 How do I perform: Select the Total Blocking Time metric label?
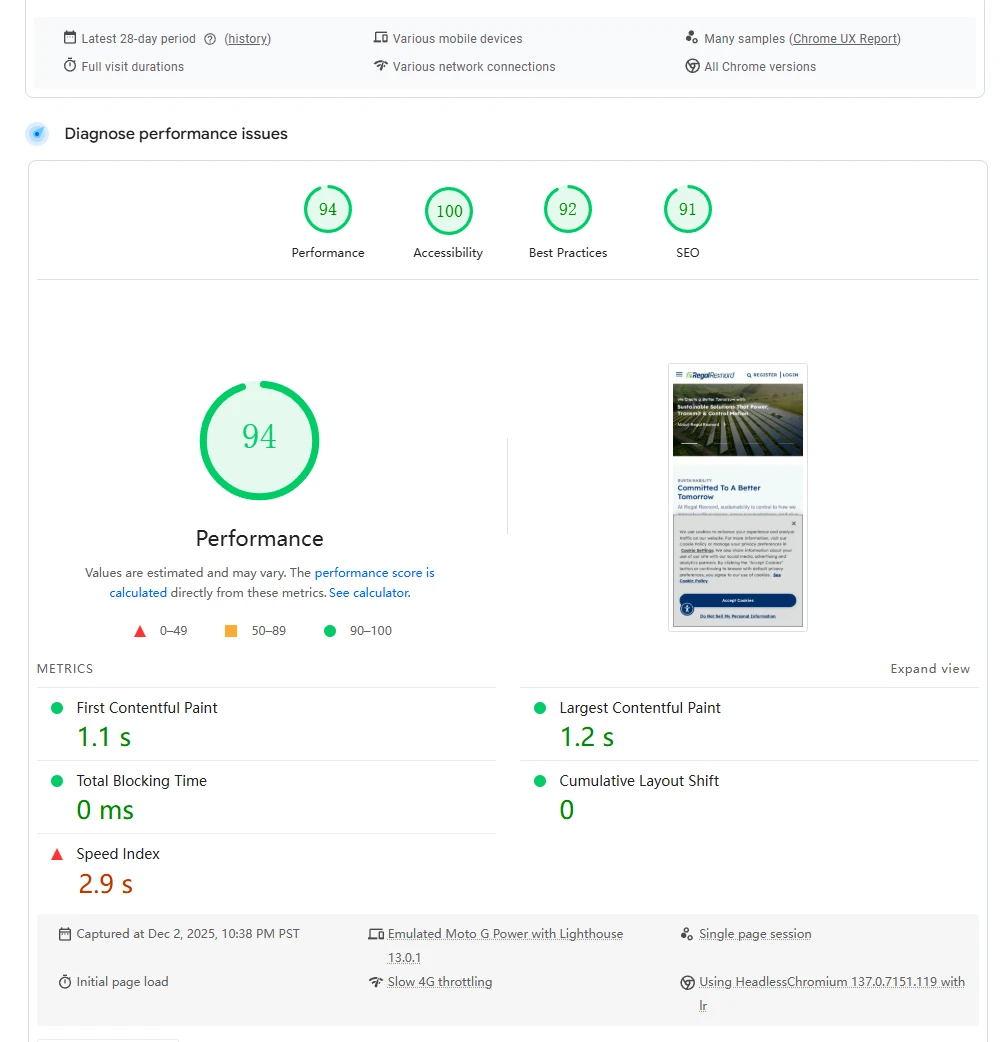tap(142, 781)
